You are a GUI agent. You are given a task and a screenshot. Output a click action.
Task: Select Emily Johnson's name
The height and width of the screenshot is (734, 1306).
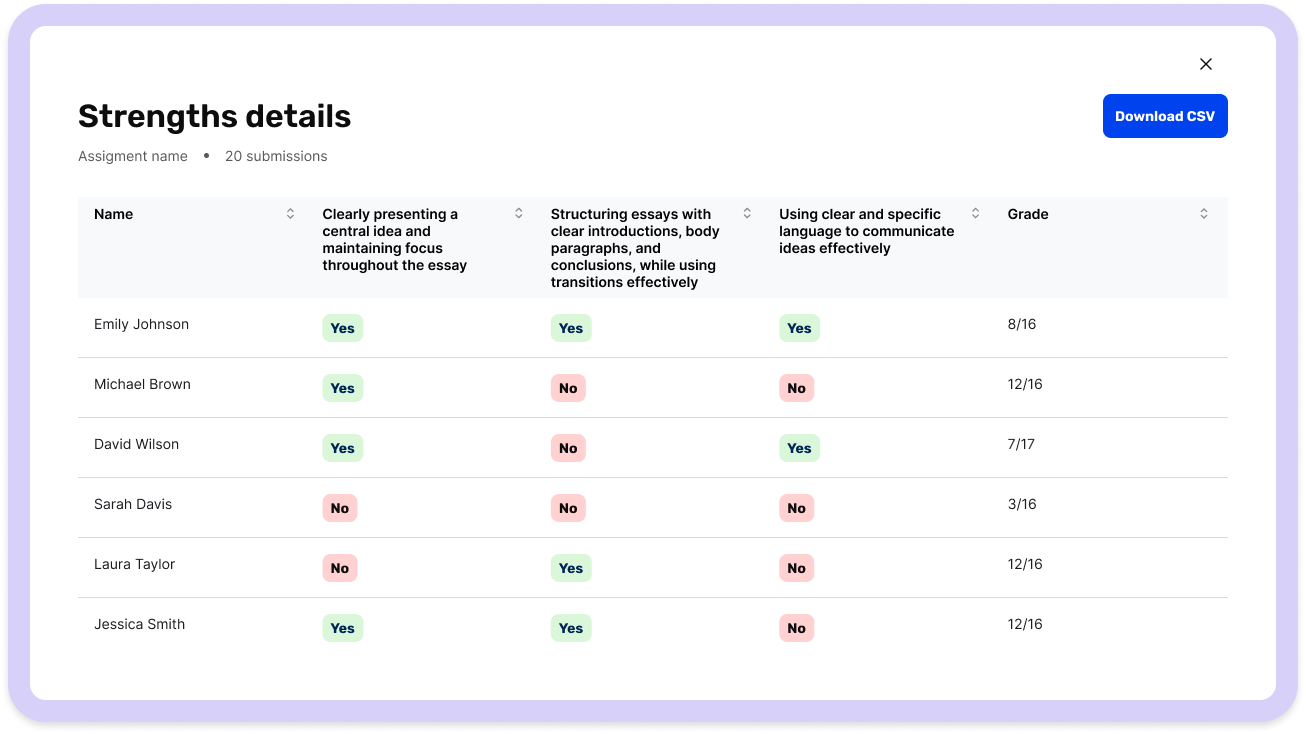click(141, 324)
